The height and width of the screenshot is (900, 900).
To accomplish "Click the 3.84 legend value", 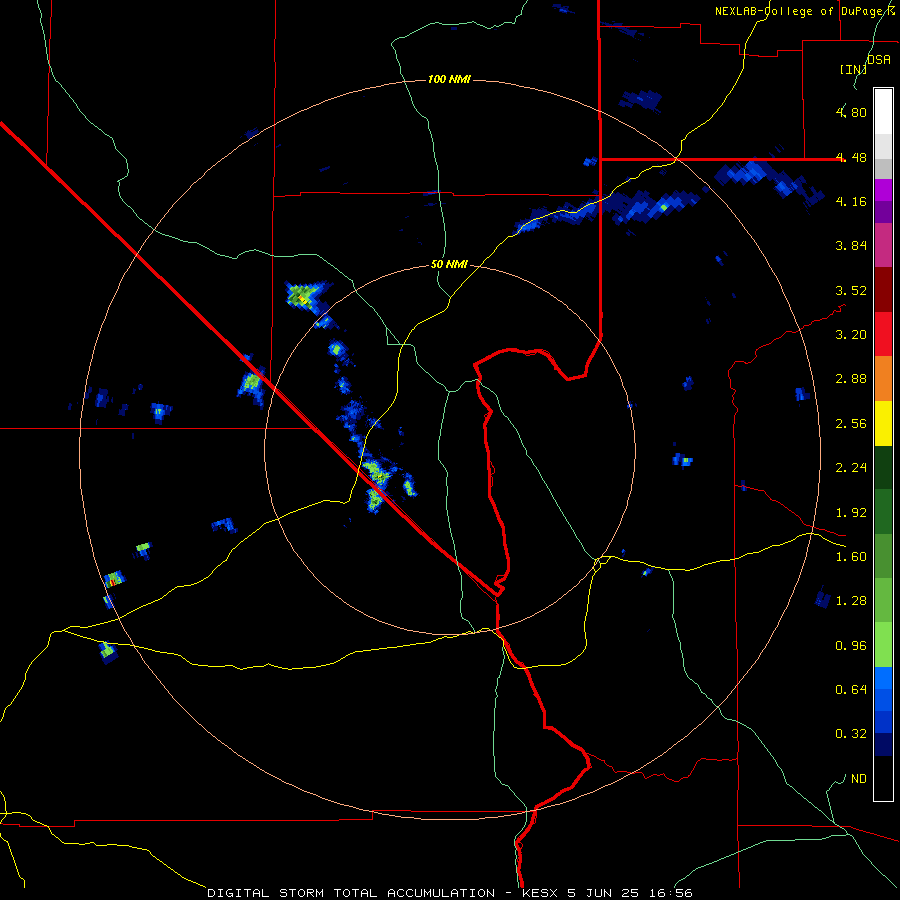I will [x=851, y=246].
